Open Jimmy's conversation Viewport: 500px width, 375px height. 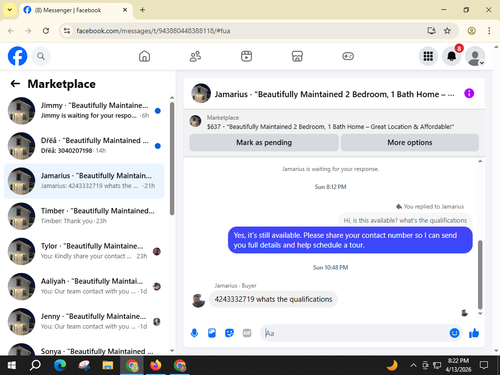[x=84, y=111]
